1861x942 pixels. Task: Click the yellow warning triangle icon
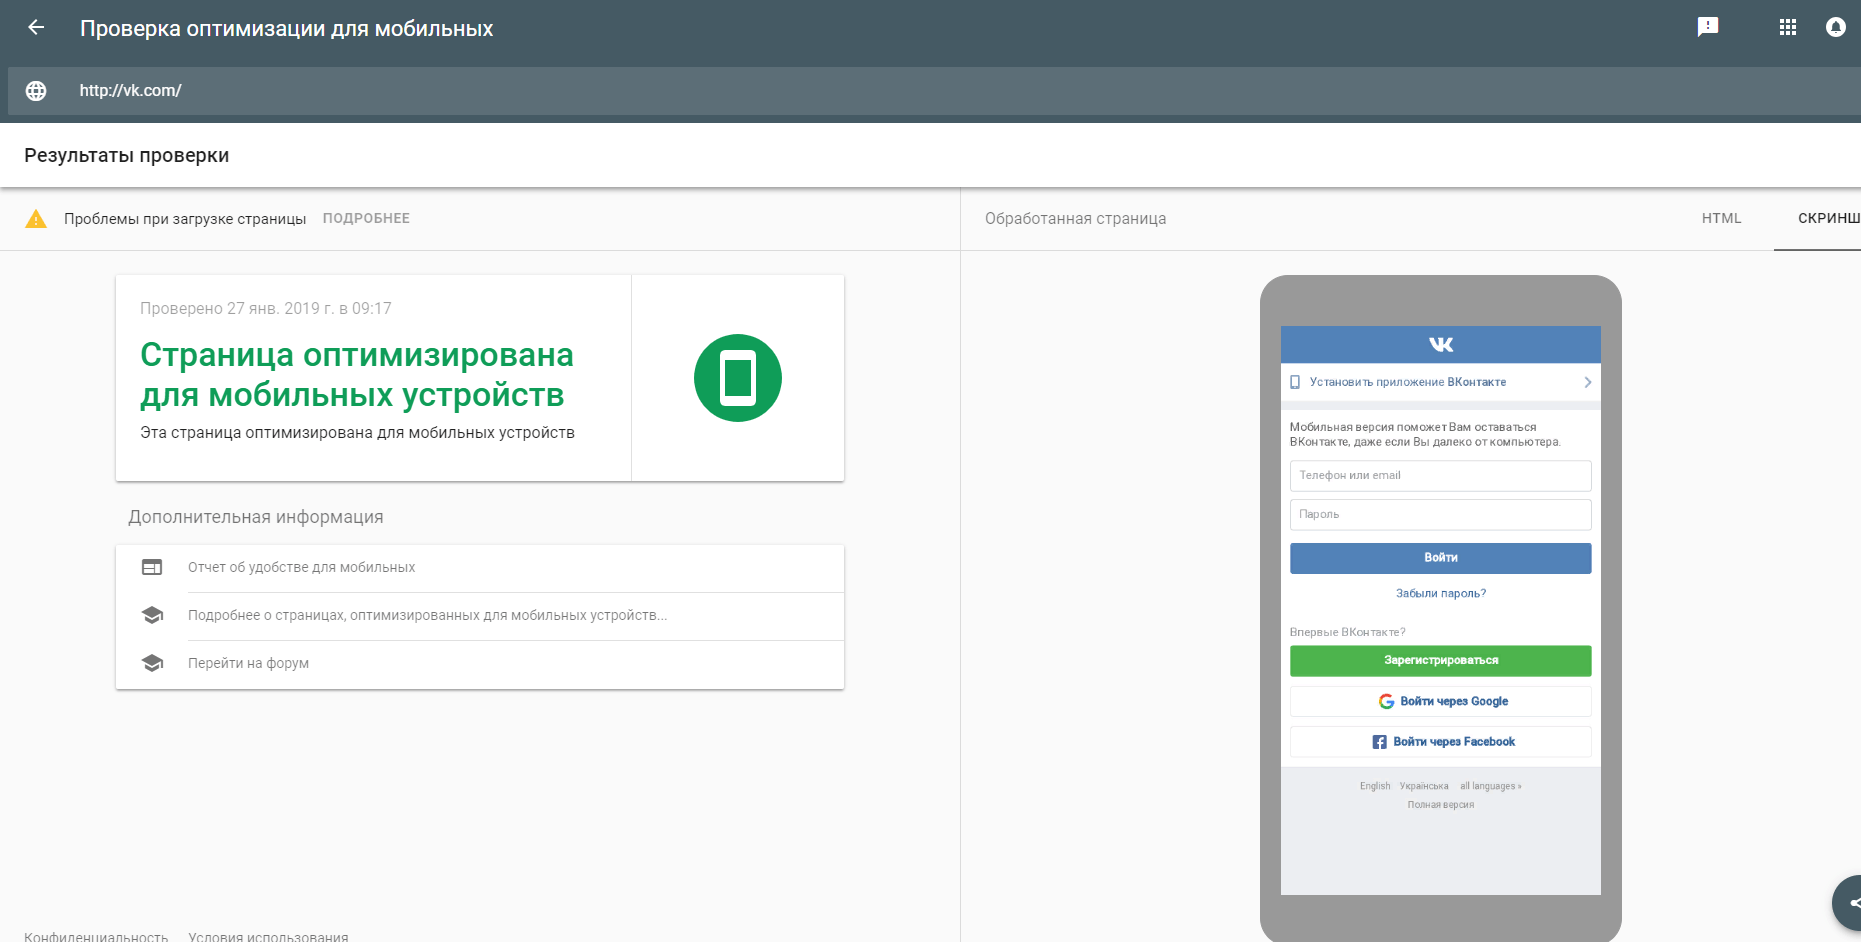click(x=36, y=219)
